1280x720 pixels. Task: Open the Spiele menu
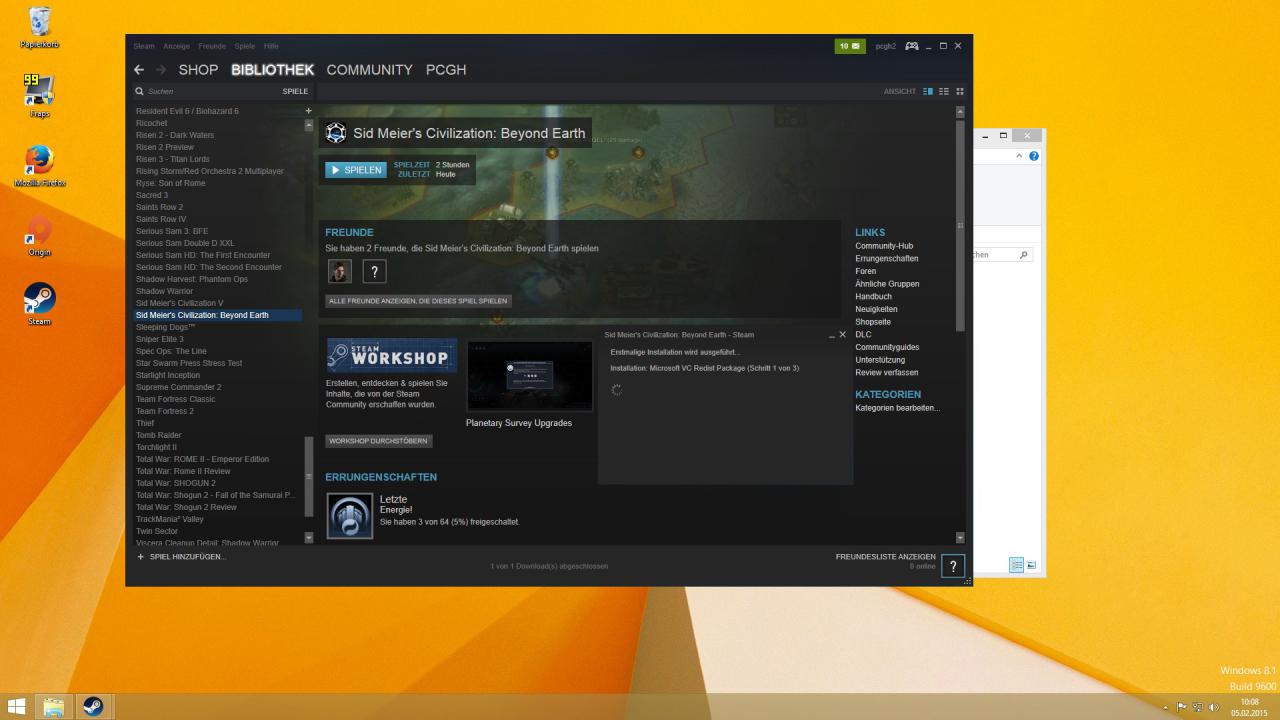(245, 46)
